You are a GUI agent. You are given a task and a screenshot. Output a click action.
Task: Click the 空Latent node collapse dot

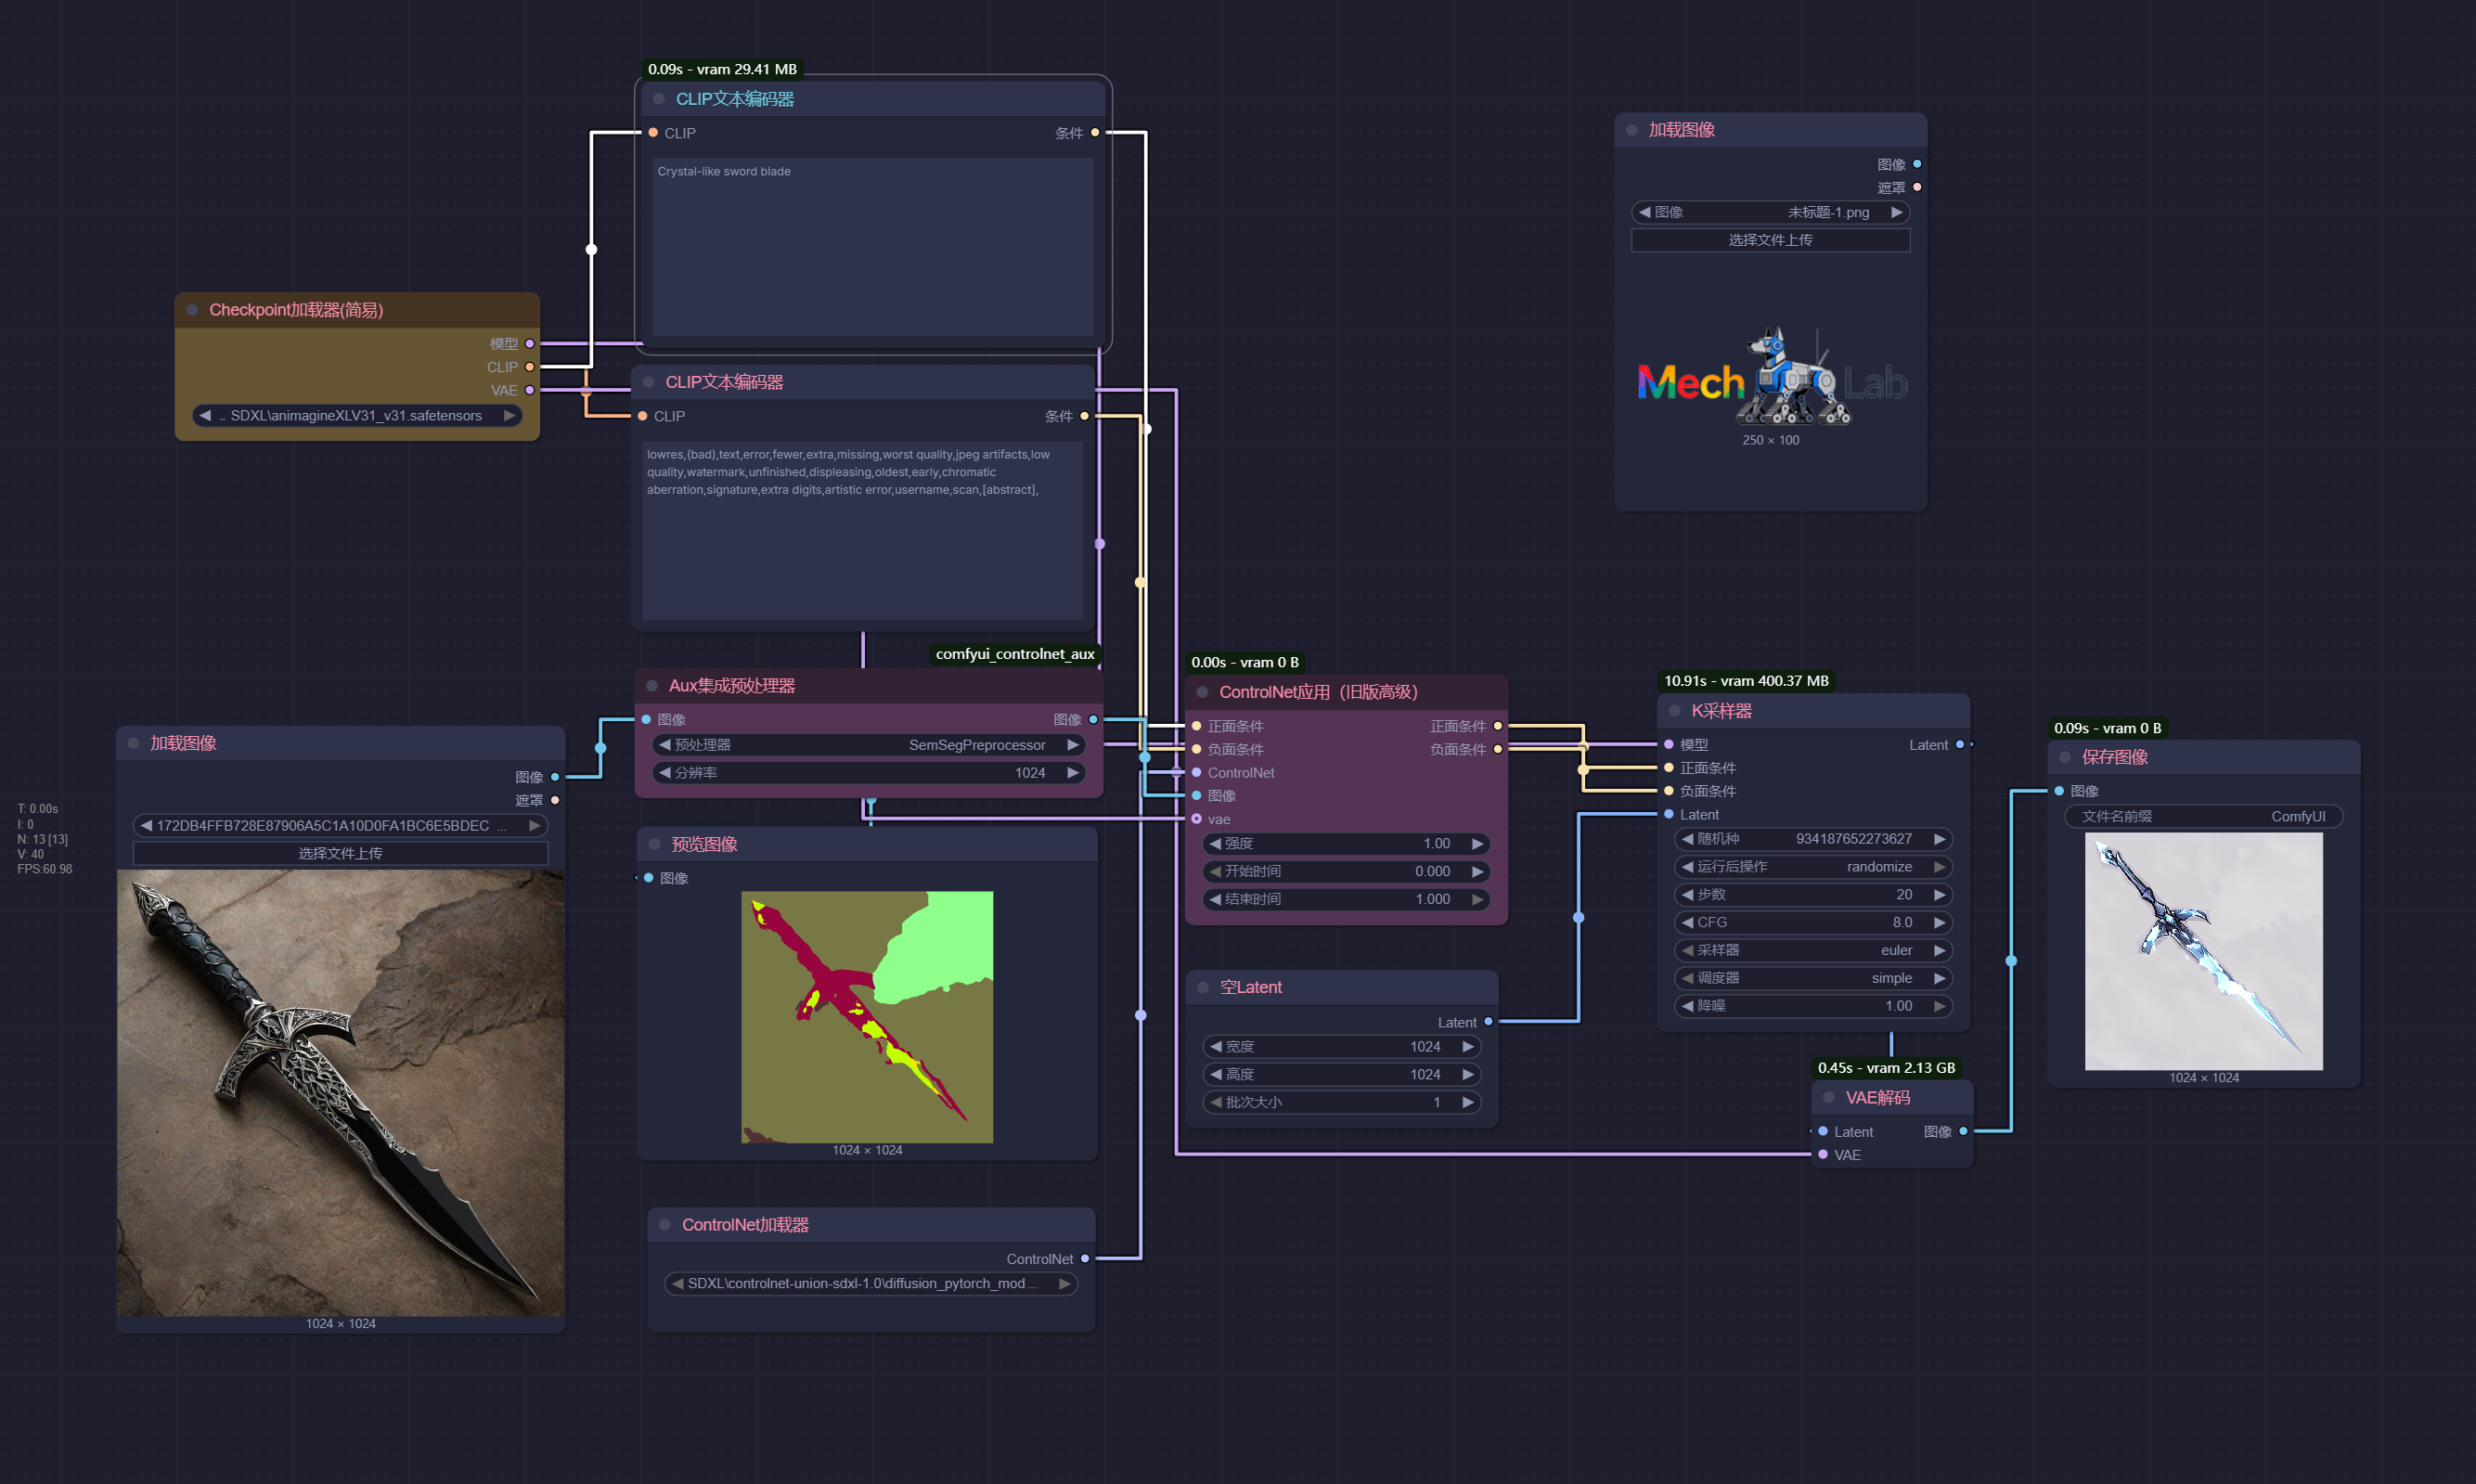click(1203, 987)
